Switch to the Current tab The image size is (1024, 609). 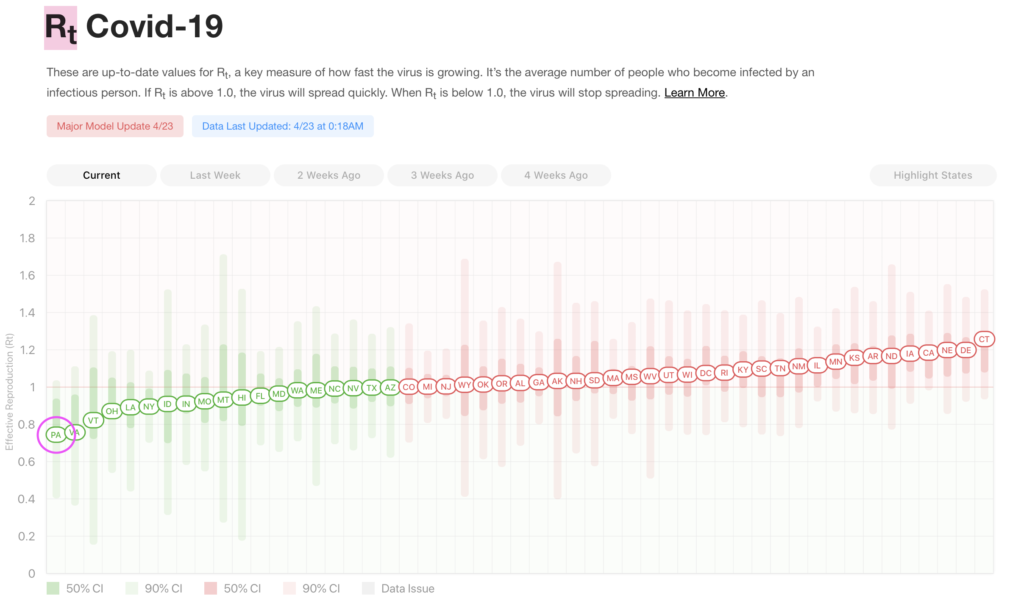pyautogui.click(x=101, y=175)
